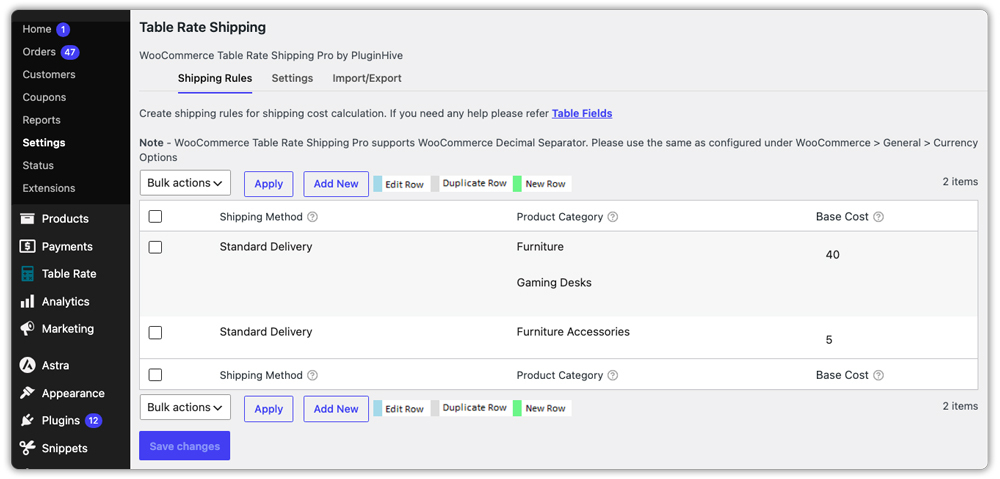Open the Table Fields help link

coord(582,114)
